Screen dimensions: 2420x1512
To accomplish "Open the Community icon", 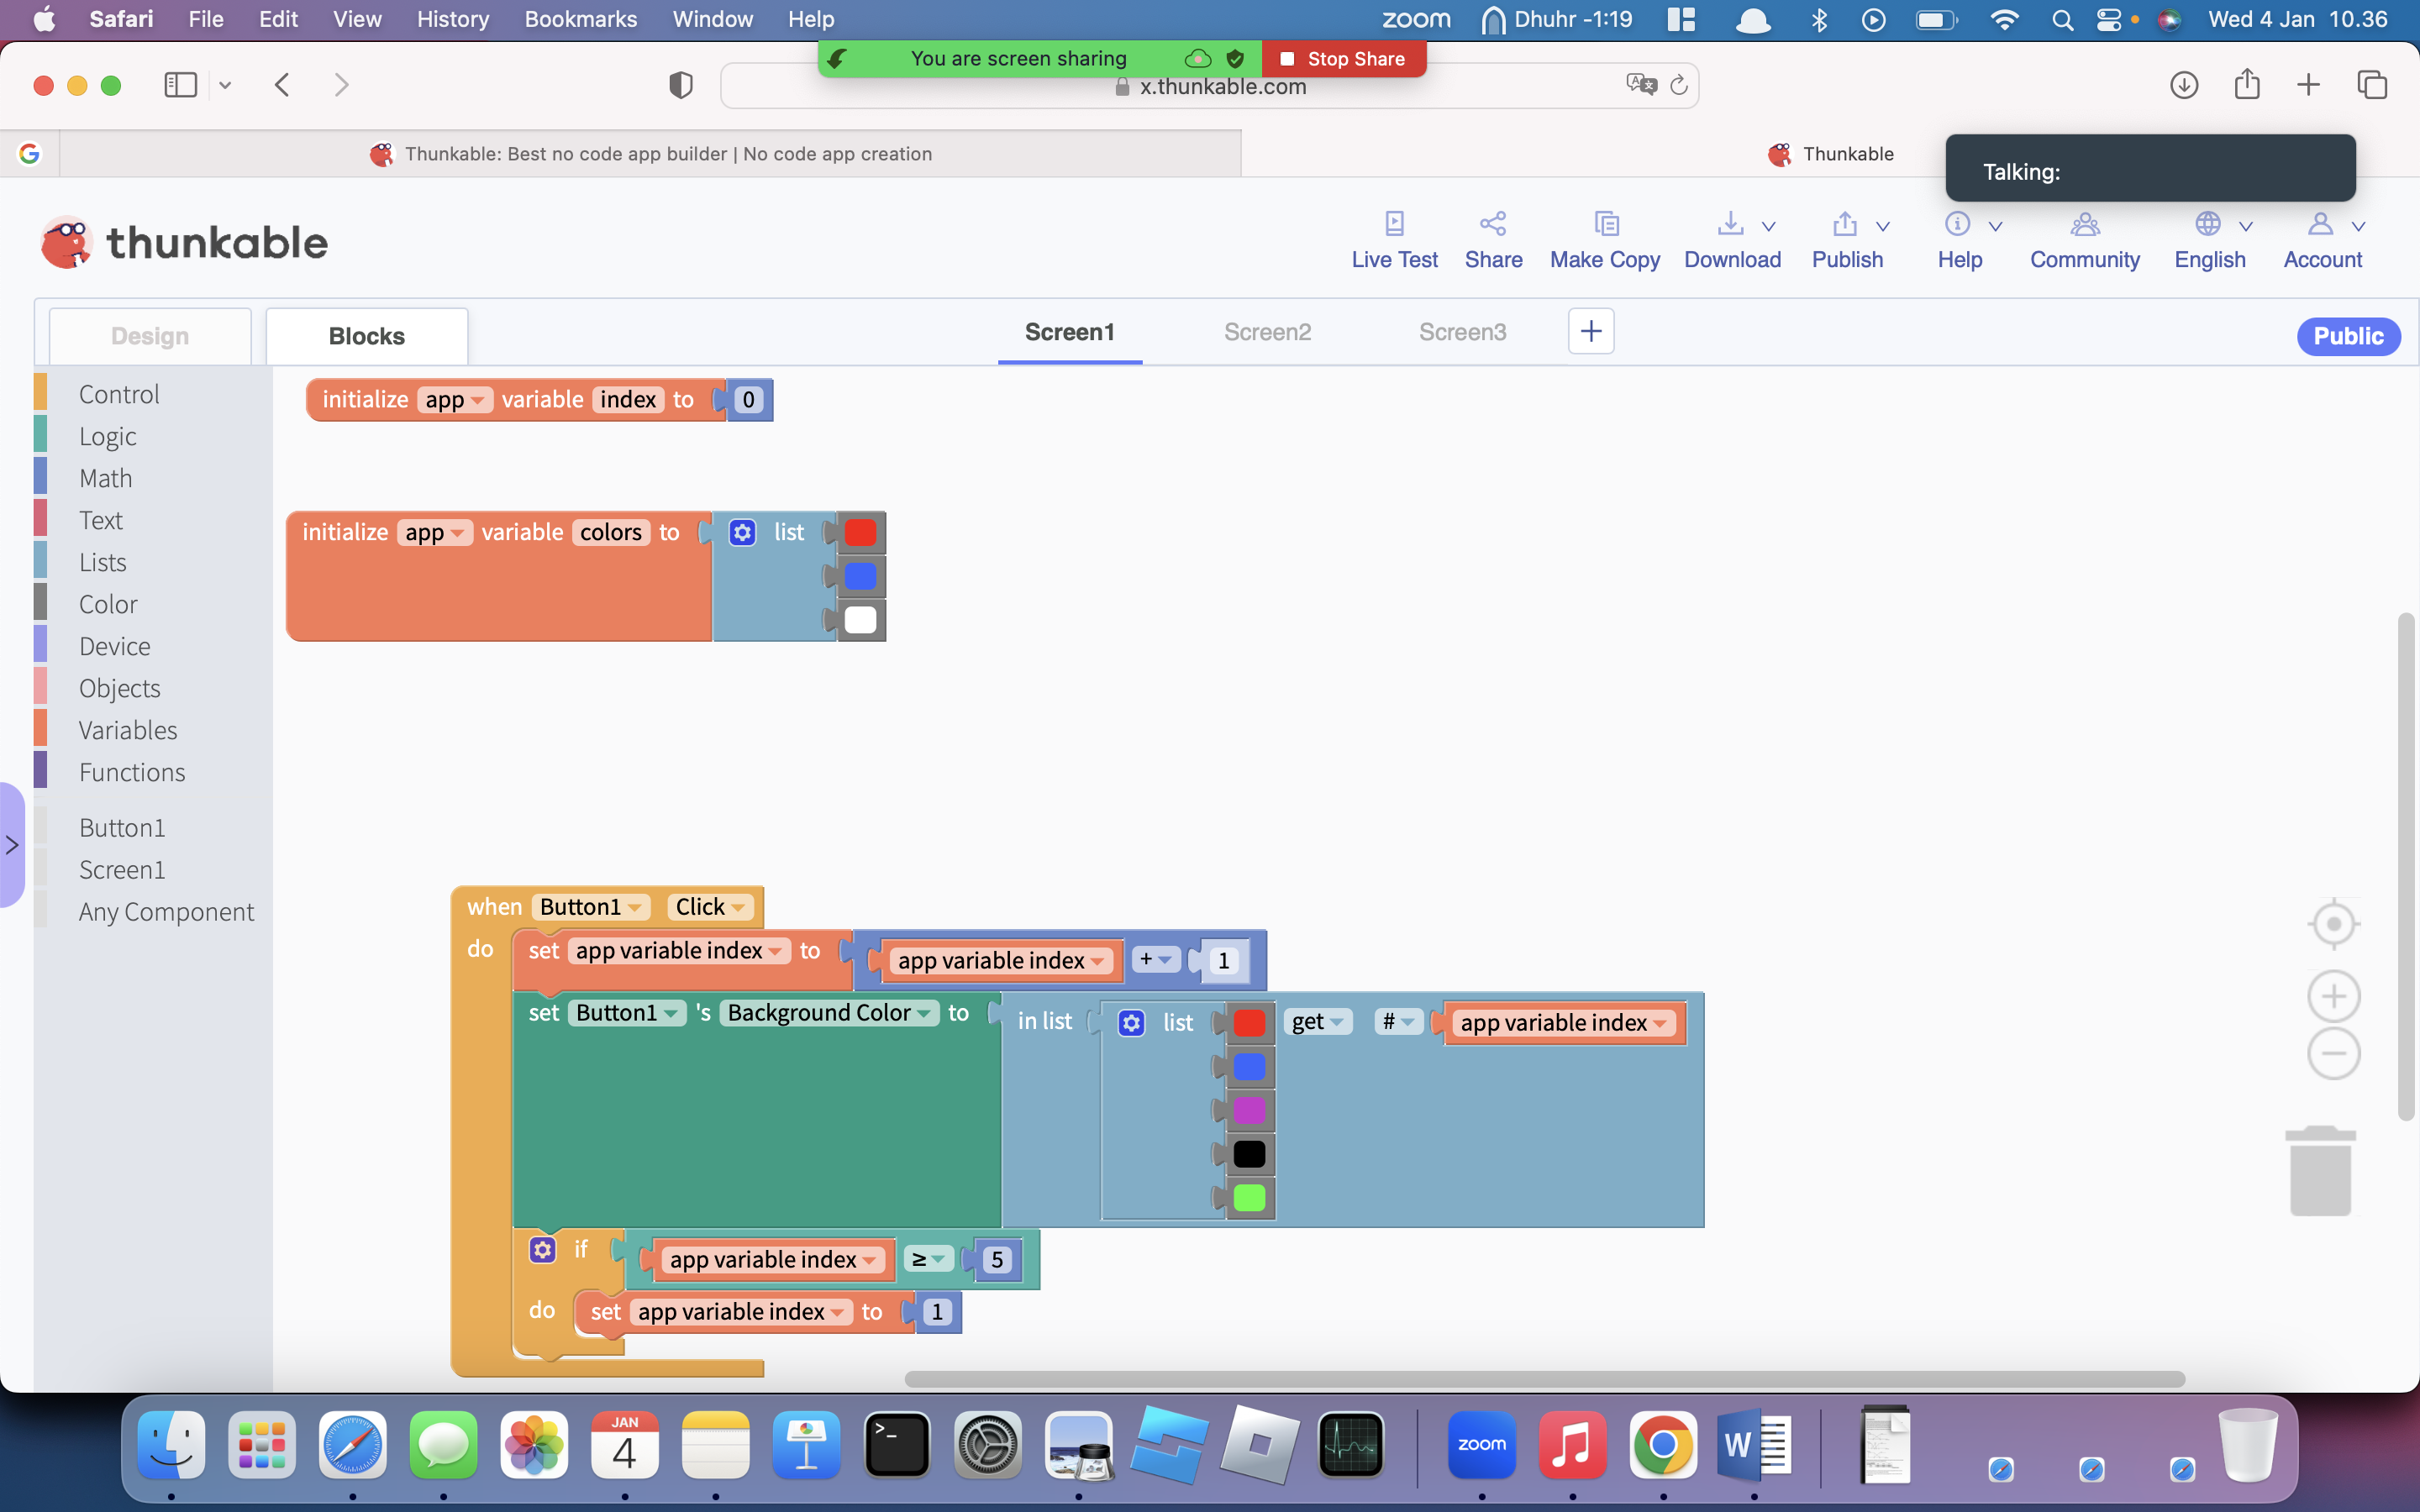I will pyautogui.click(x=2085, y=223).
